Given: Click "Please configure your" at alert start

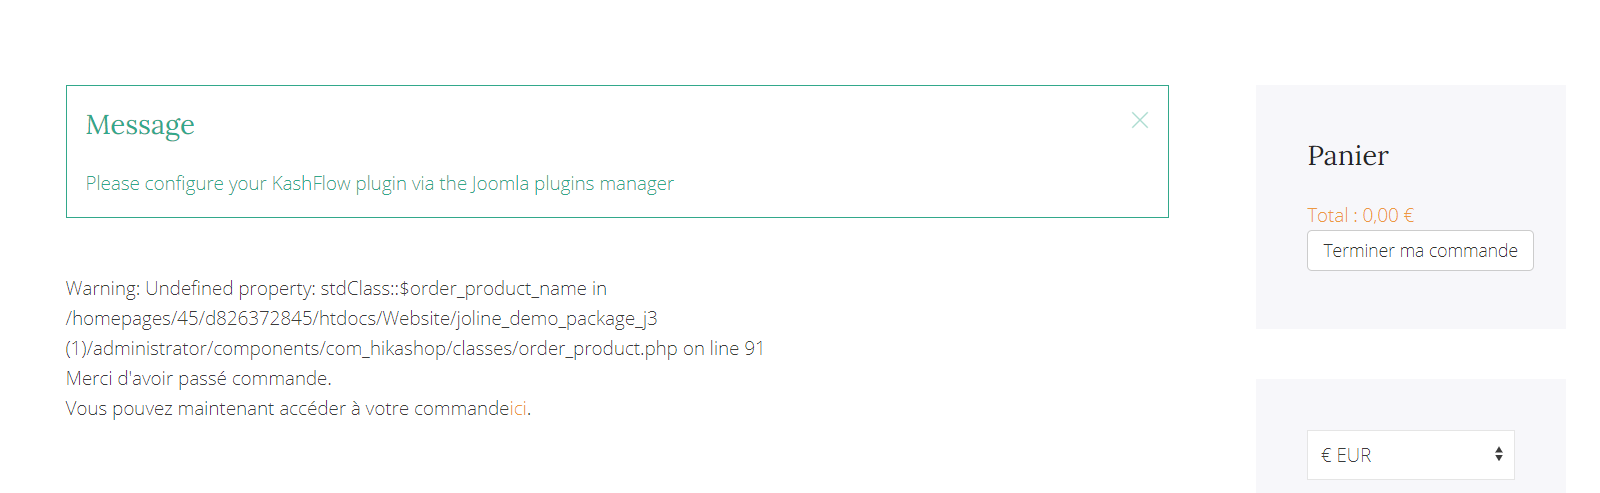Looking at the screenshot, I should (176, 184).
